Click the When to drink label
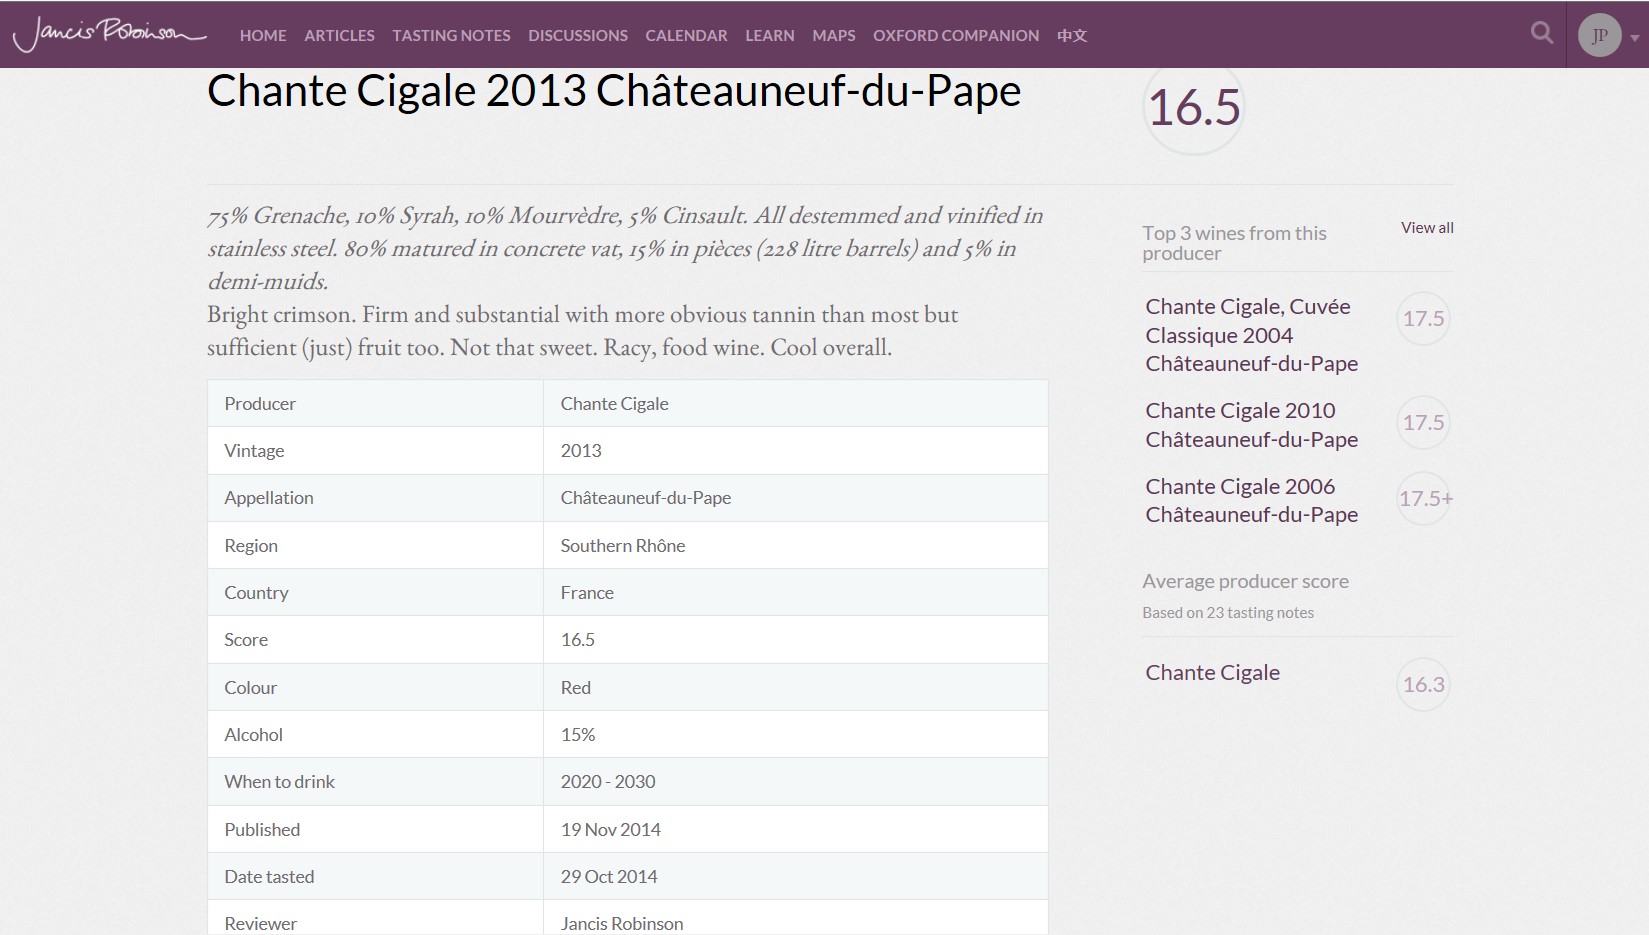The width and height of the screenshot is (1649, 935). pyautogui.click(x=279, y=782)
